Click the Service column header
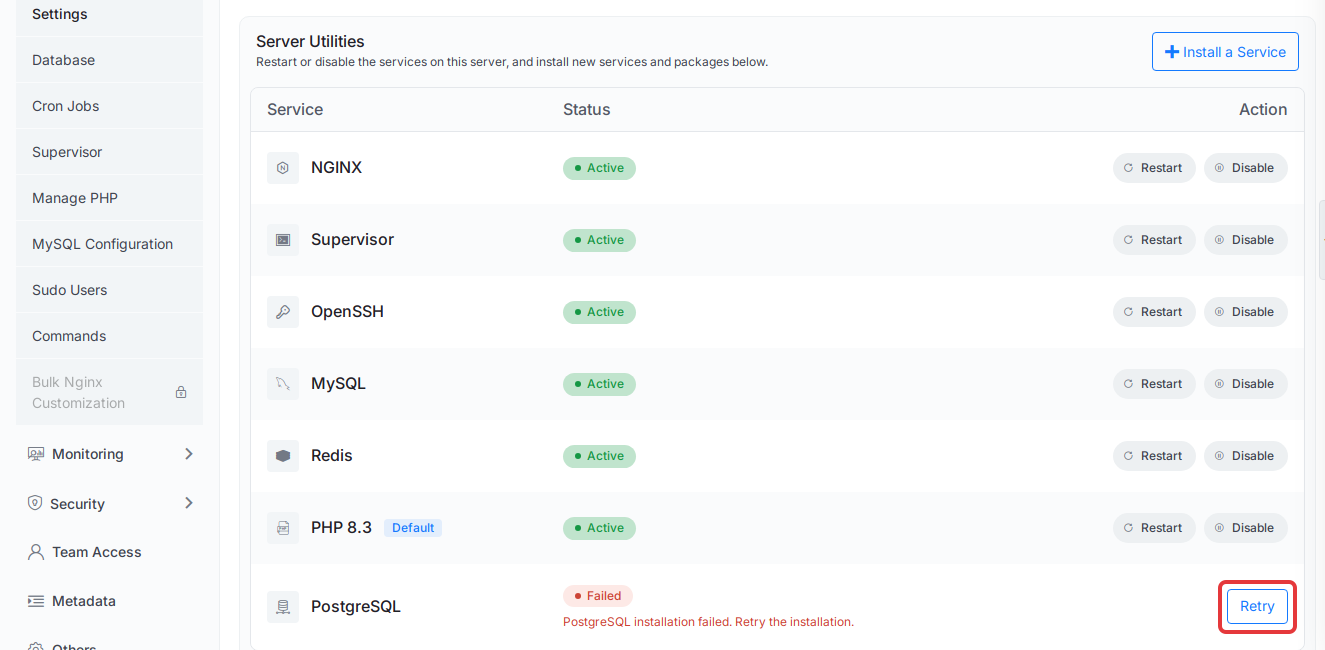Viewport: 1325px width, 650px height. pos(295,110)
